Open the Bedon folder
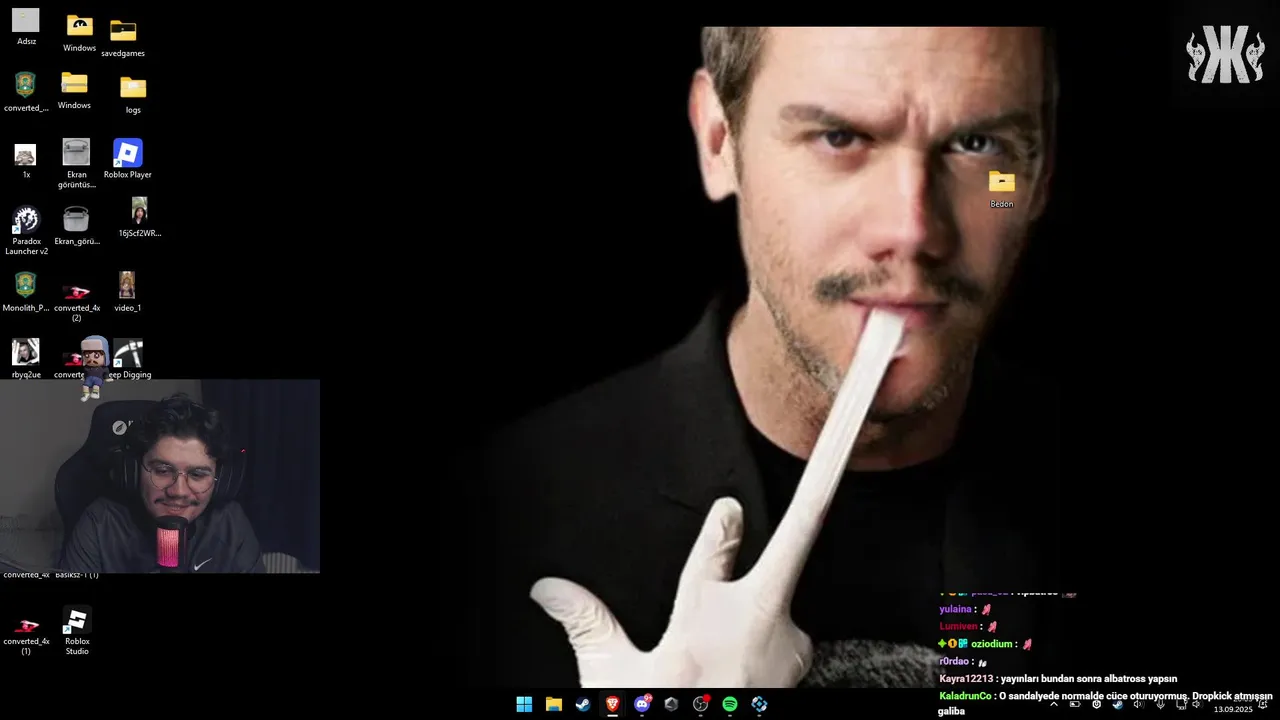This screenshot has height=720, width=1280. click(1002, 189)
